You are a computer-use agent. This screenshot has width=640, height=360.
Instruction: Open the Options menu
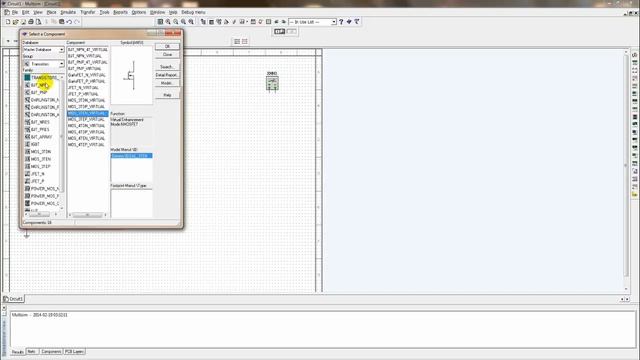tap(139, 13)
